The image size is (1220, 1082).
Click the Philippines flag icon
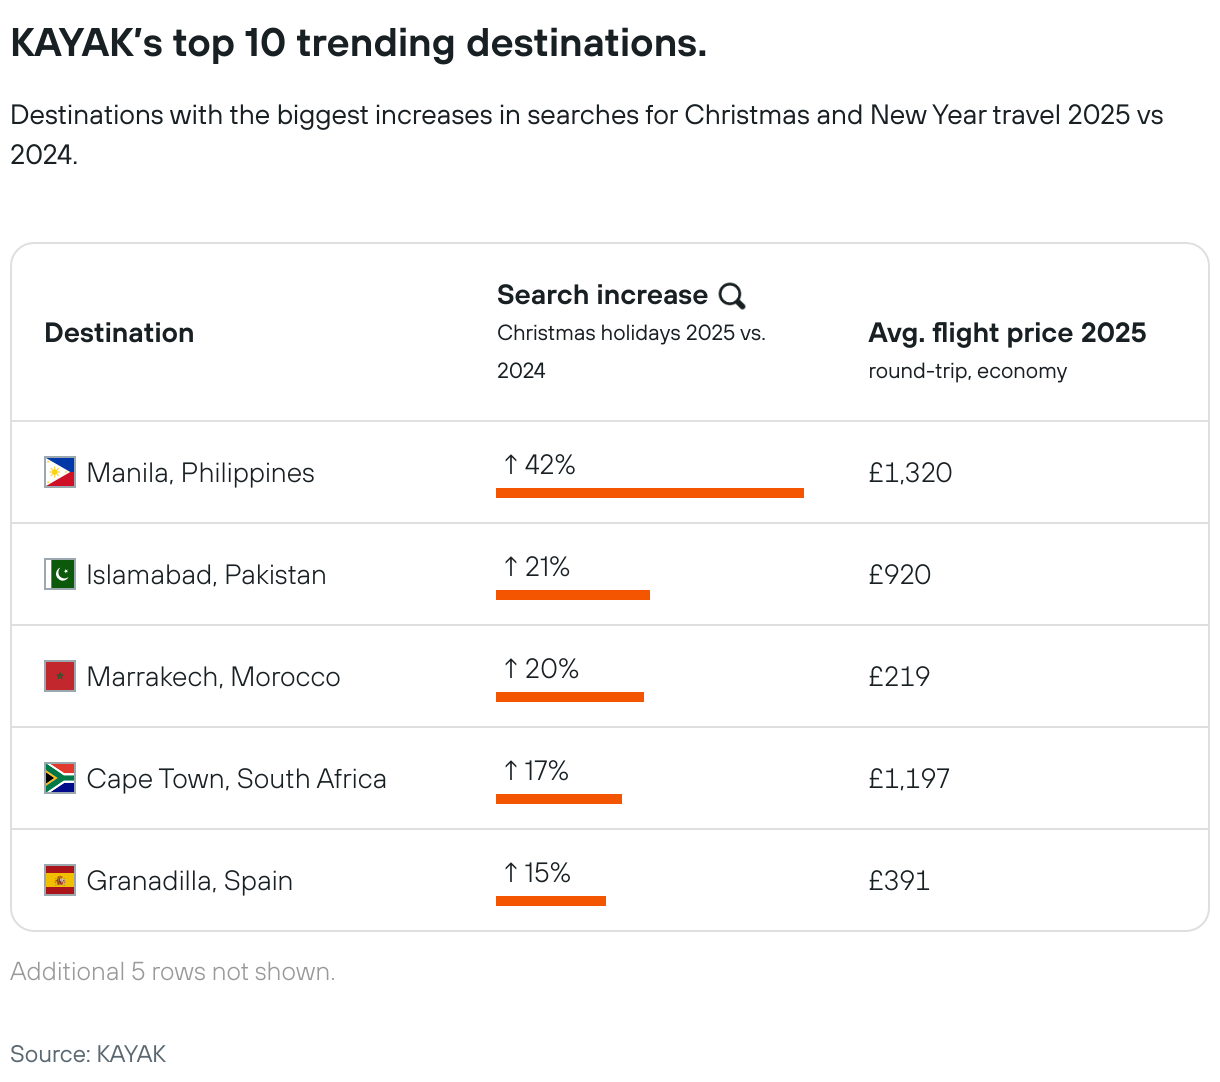click(60, 472)
